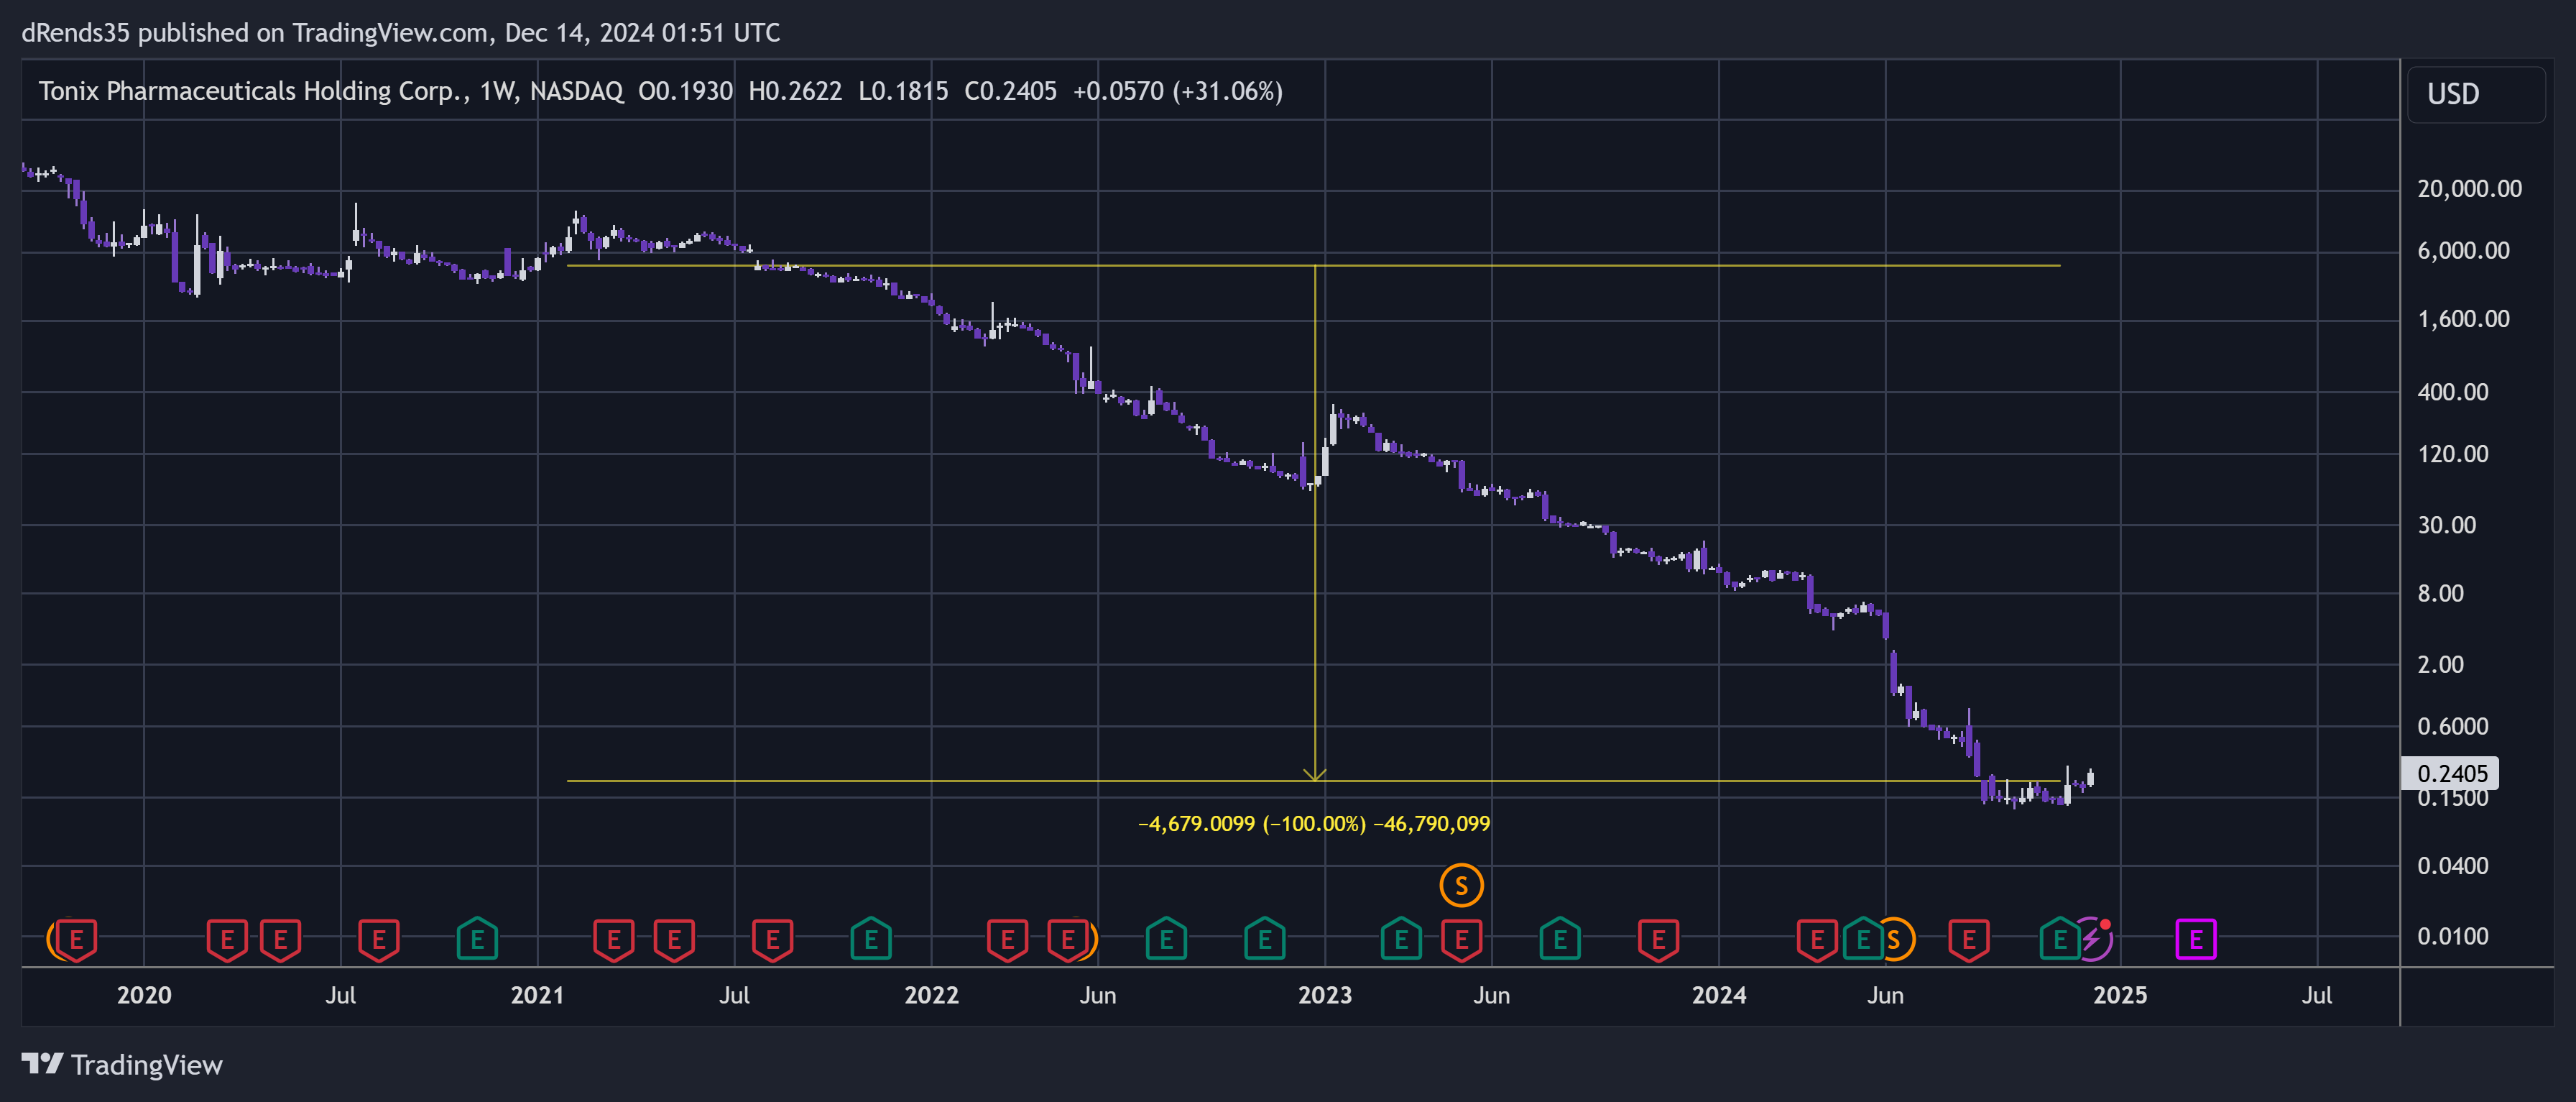Open the orange split marker above the earnings row
The width and height of the screenshot is (2576, 1102).
[x=1461, y=885]
